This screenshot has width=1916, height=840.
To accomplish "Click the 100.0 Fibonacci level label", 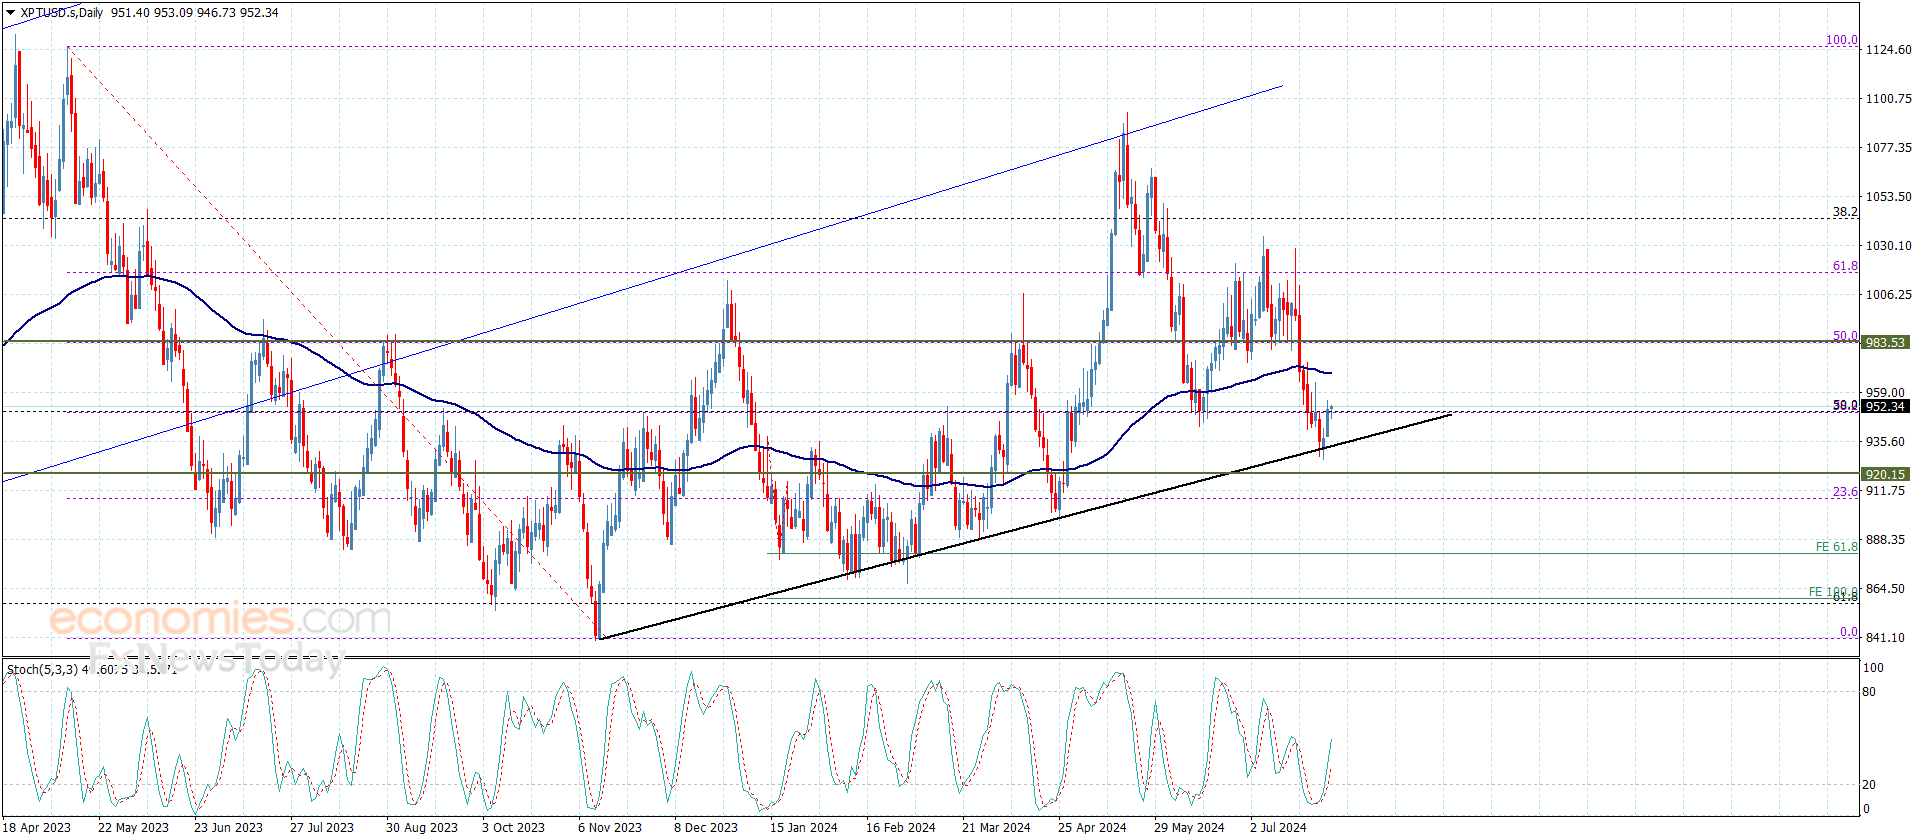I will (x=1842, y=40).
